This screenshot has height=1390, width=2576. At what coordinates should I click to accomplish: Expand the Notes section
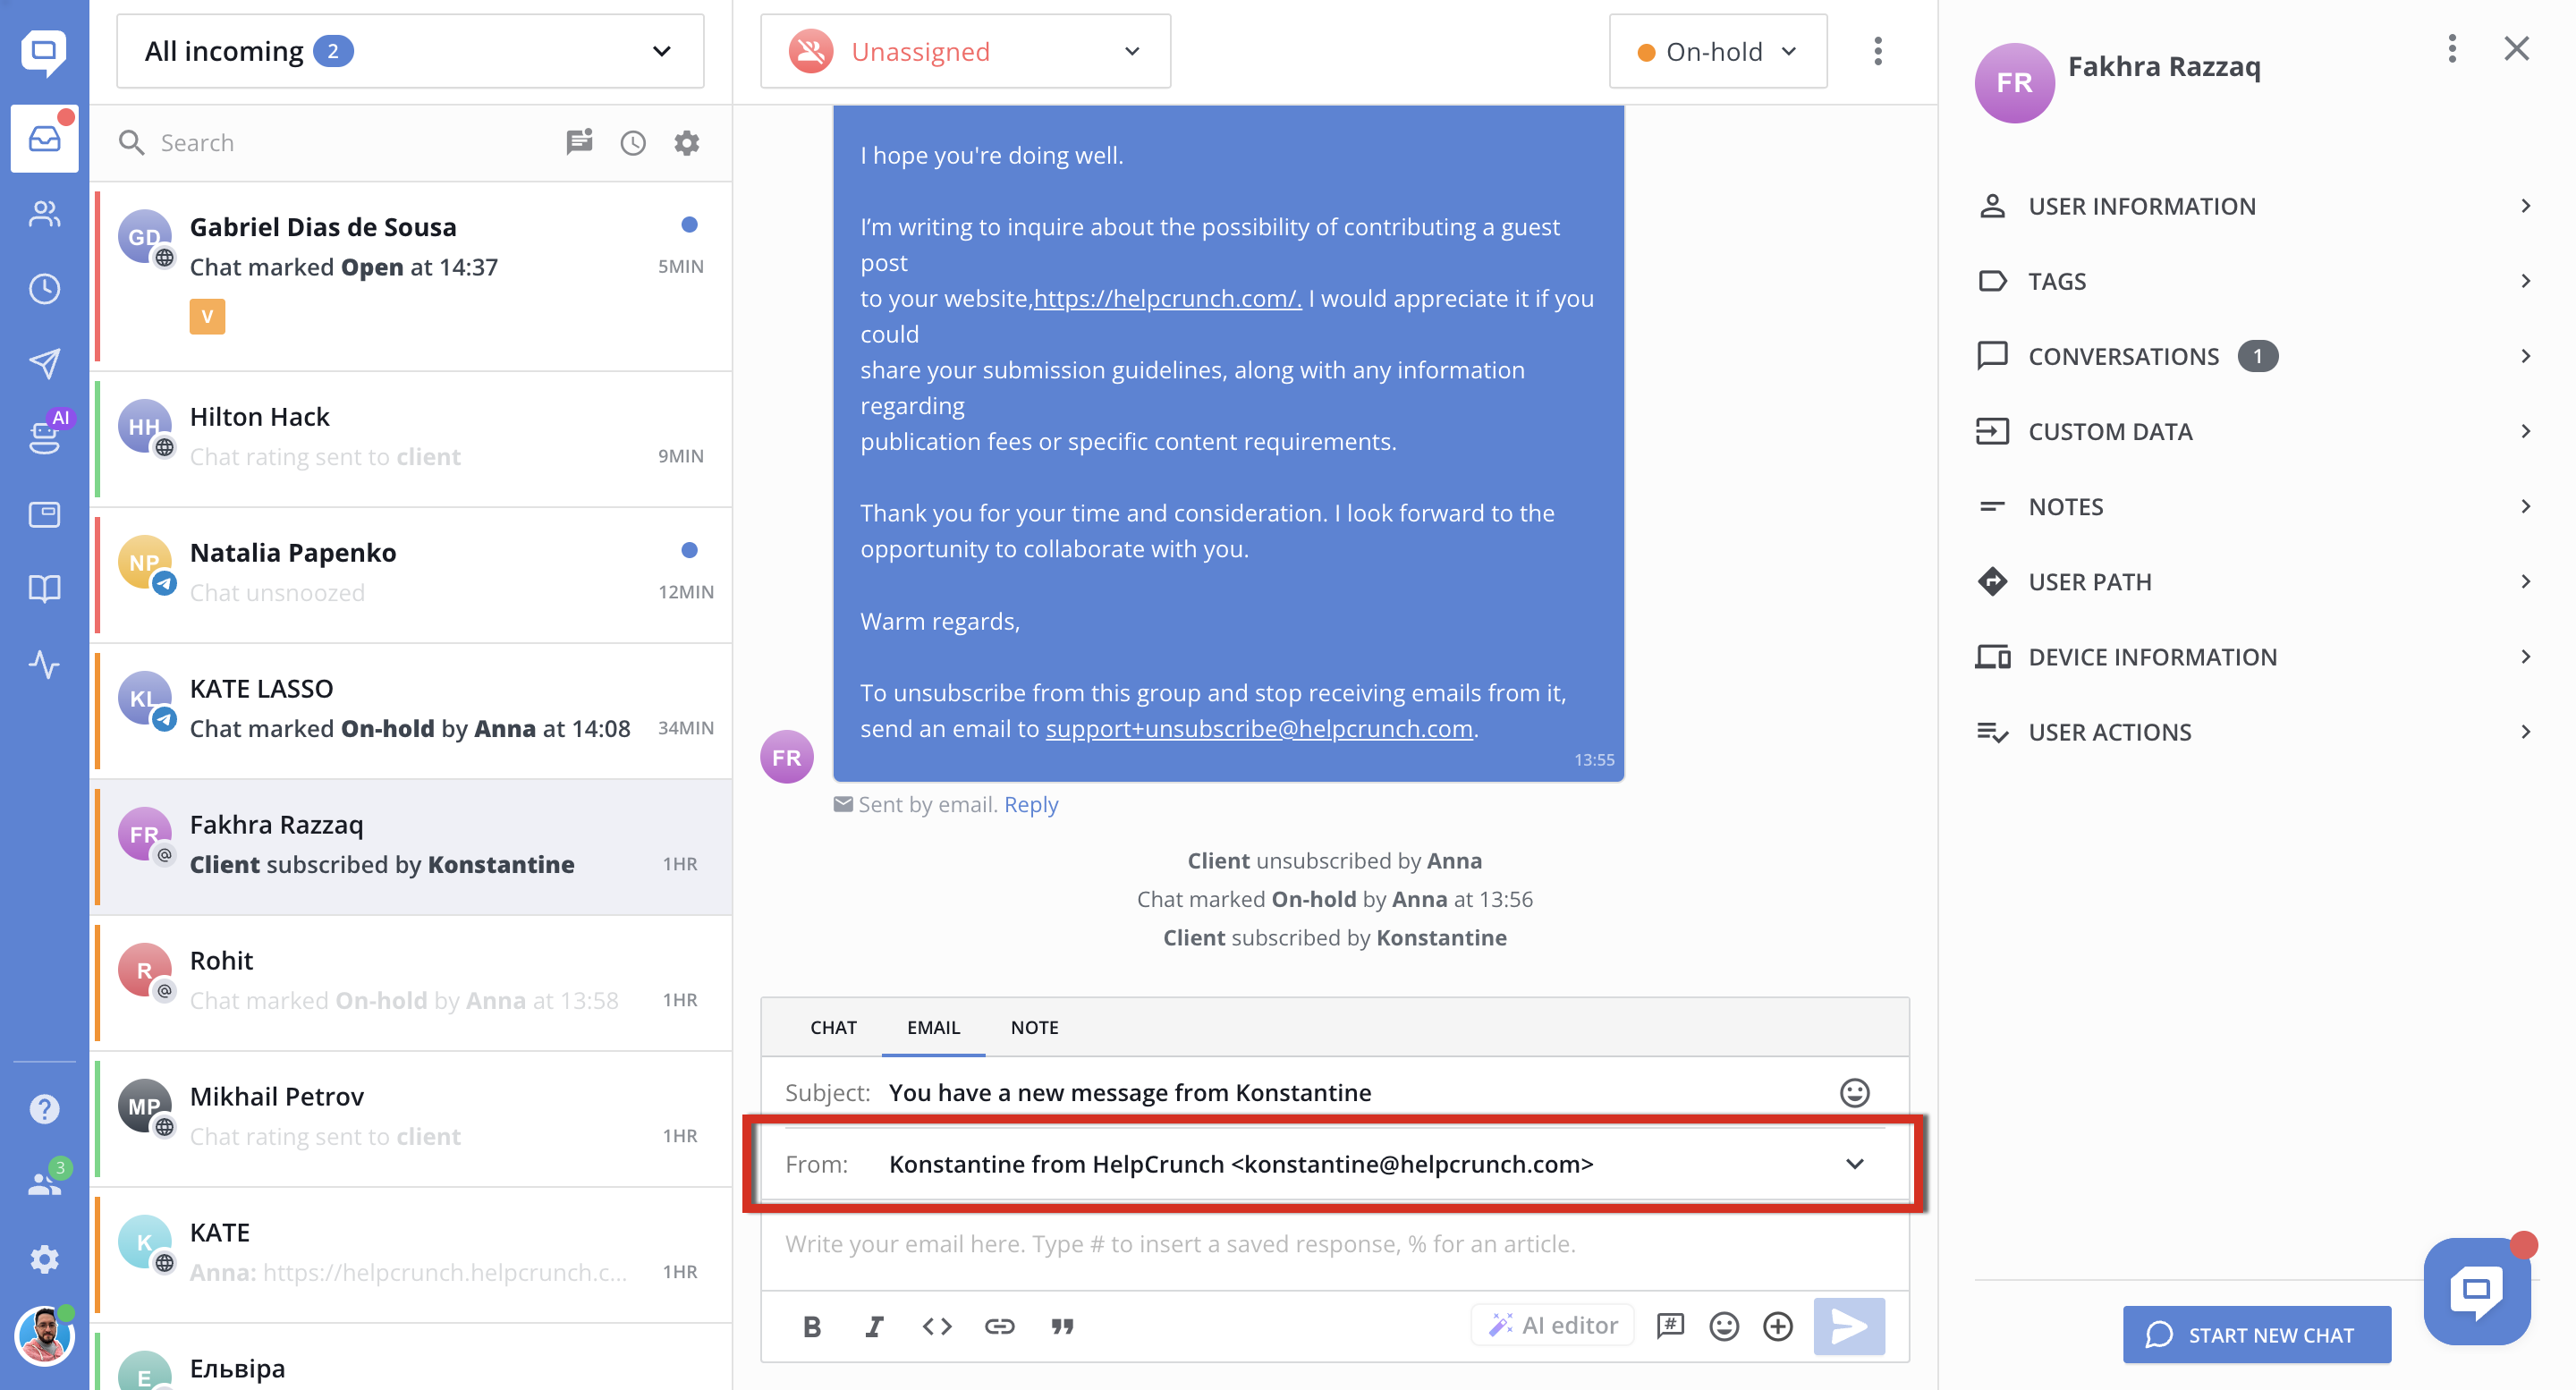click(2256, 506)
